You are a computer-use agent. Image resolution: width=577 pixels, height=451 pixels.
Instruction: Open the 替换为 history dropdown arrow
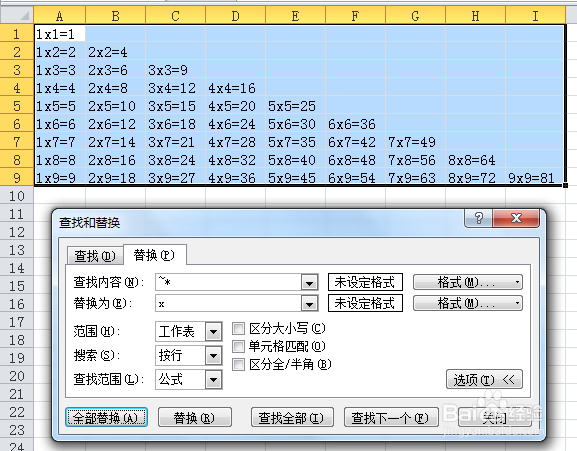coord(309,303)
